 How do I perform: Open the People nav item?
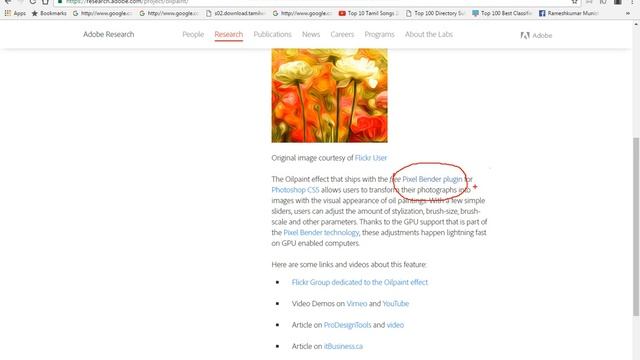pos(193,34)
